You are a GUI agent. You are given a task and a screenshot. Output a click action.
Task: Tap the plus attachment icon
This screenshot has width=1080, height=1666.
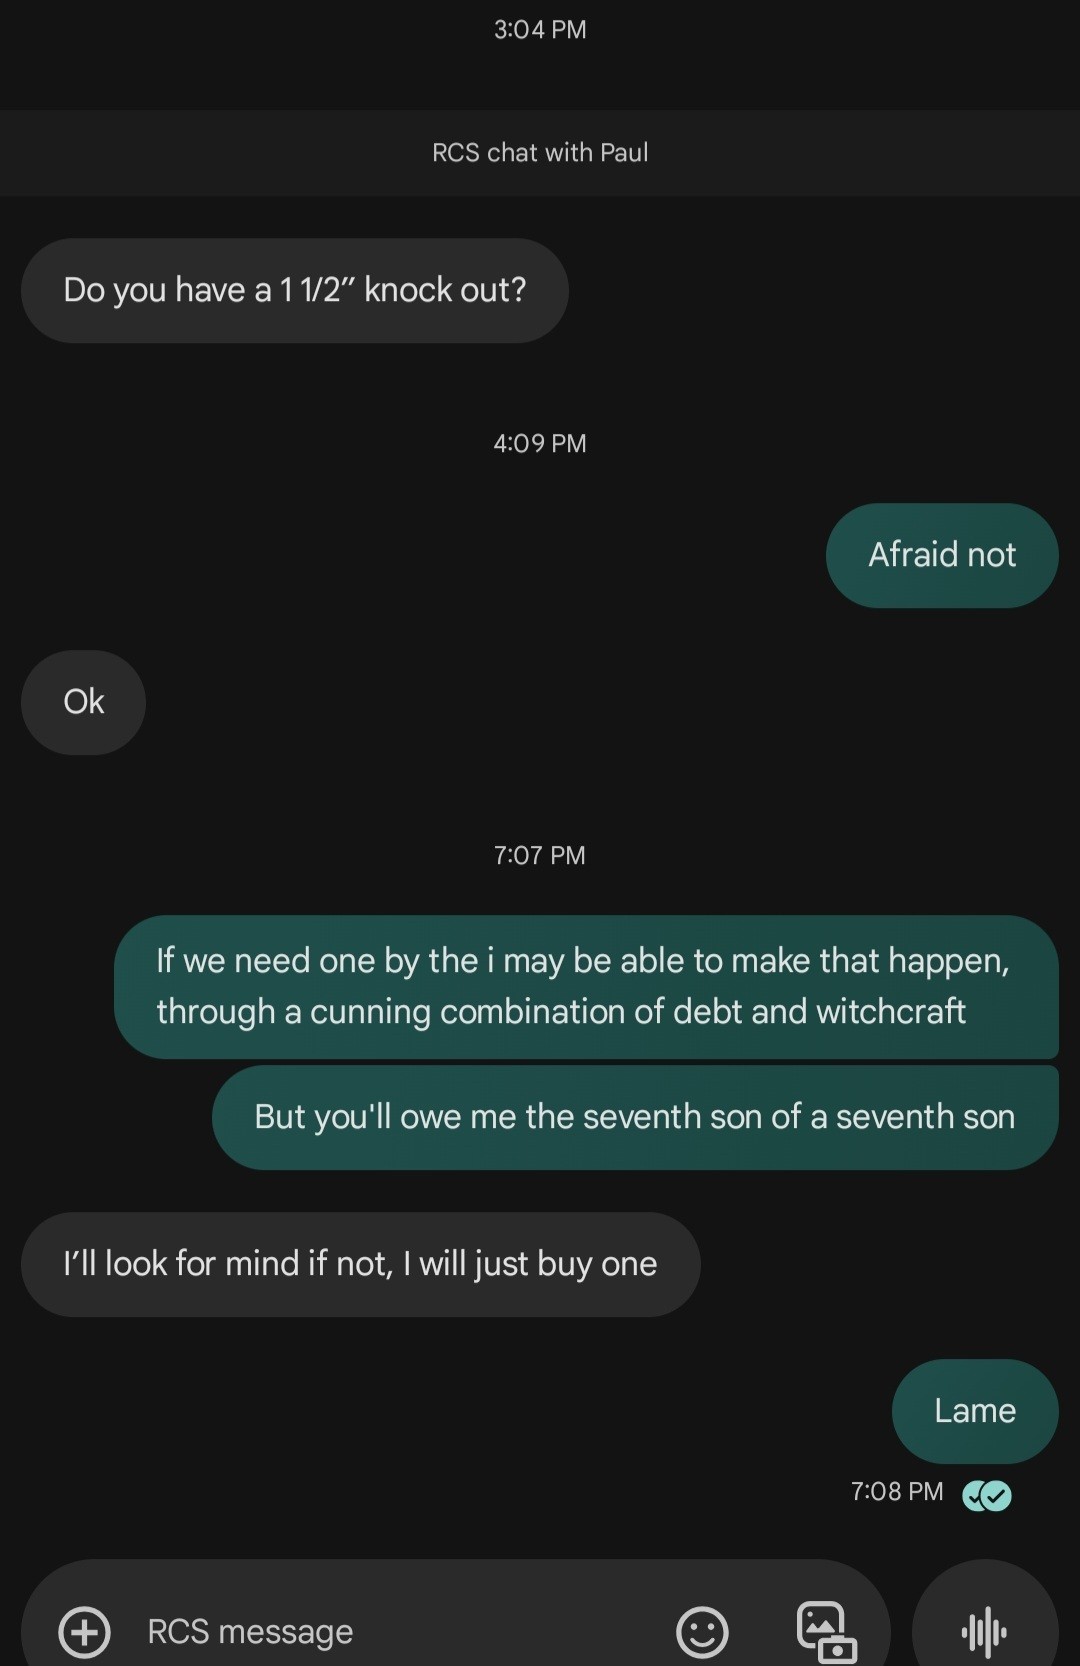click(85, 1632)
